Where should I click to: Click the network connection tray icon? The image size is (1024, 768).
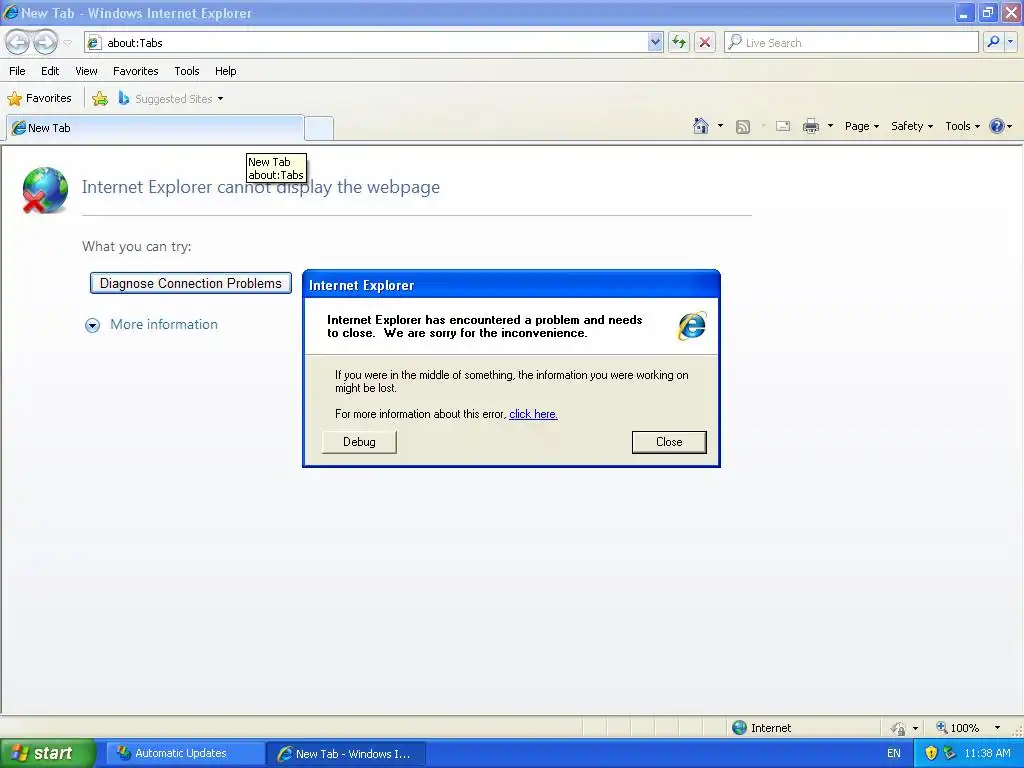pos(950,754)
